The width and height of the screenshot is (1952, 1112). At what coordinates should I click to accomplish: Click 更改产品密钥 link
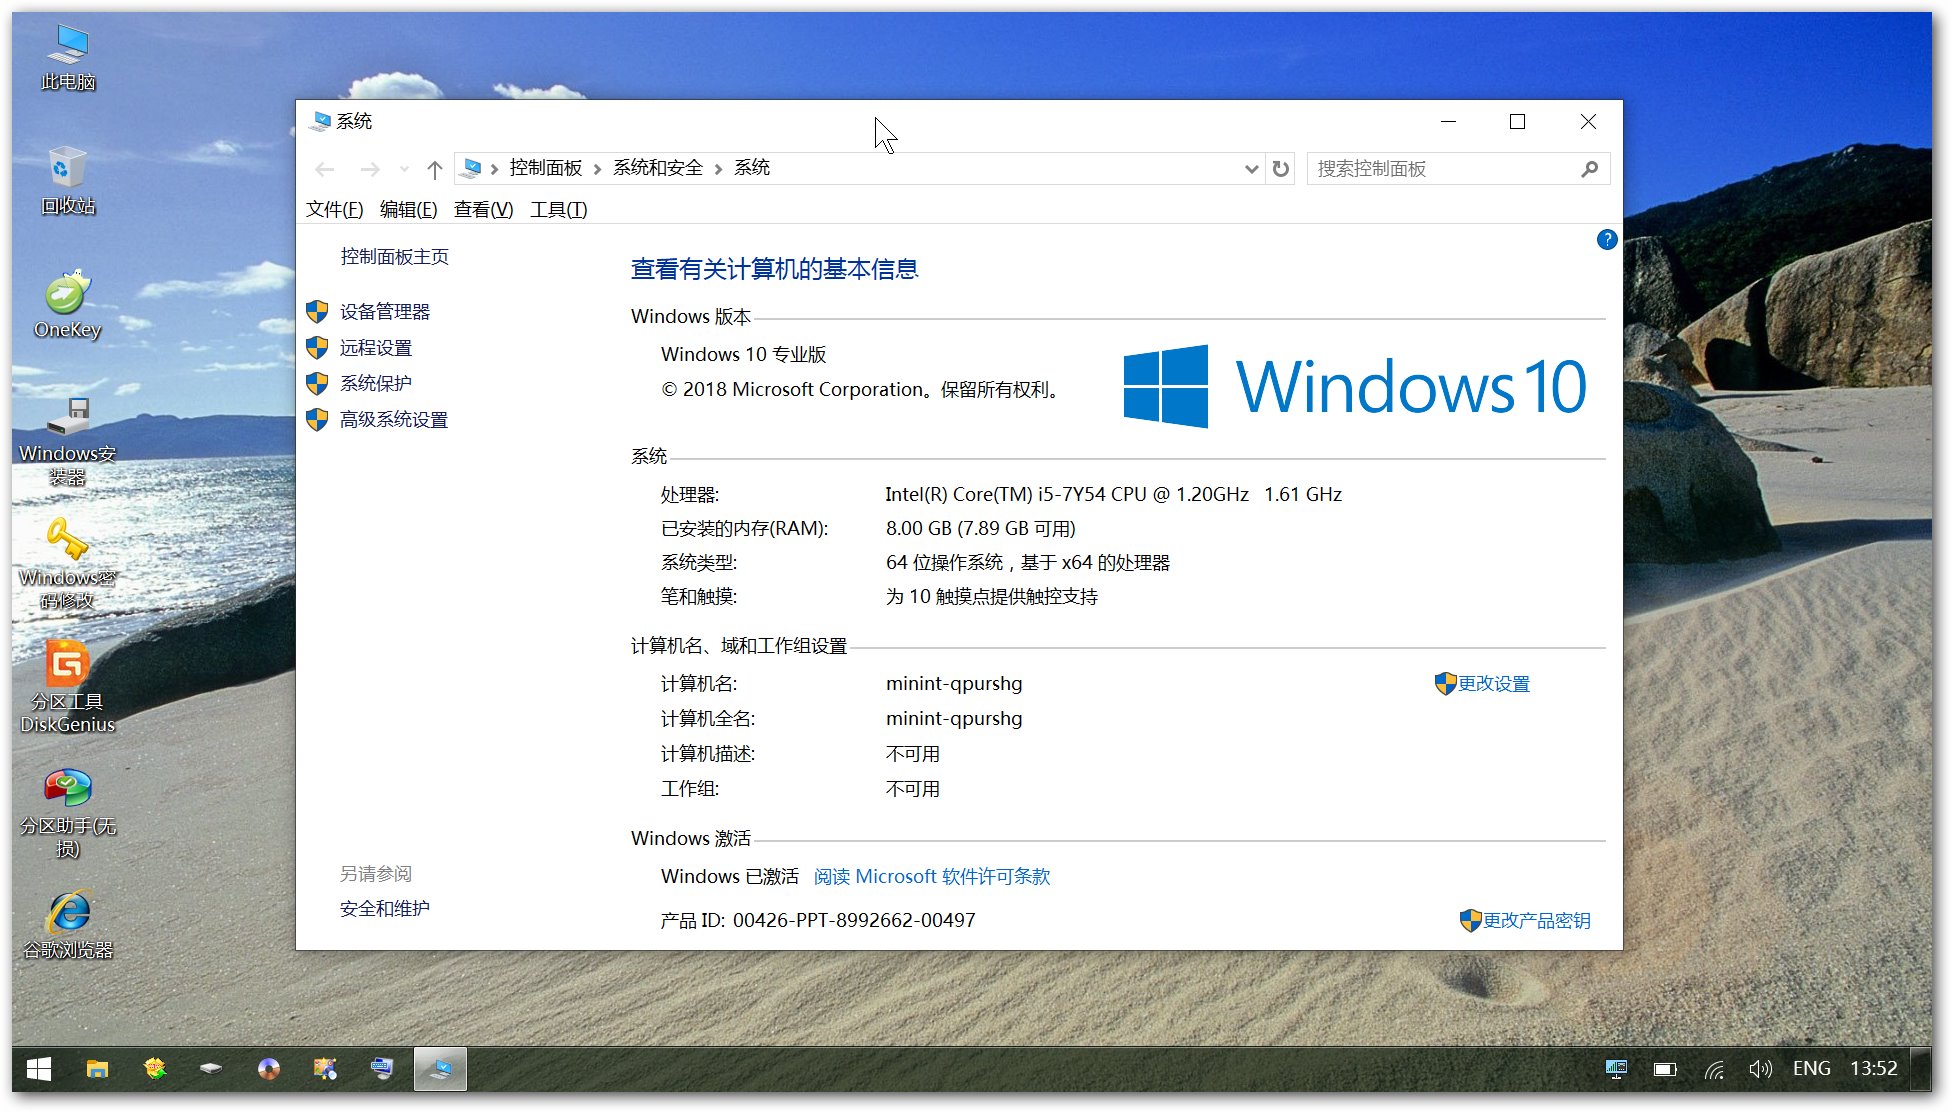pyautogui.click(x=1535, y=921)
